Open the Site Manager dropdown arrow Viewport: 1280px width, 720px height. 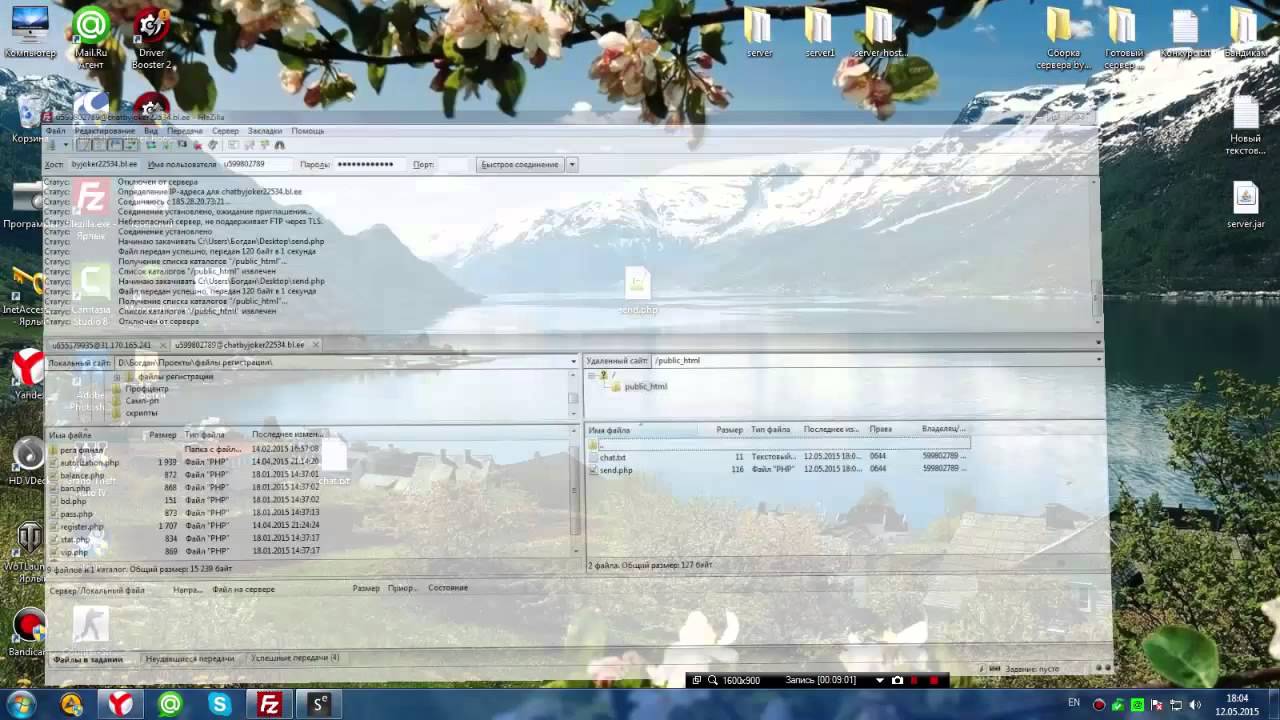66,145
